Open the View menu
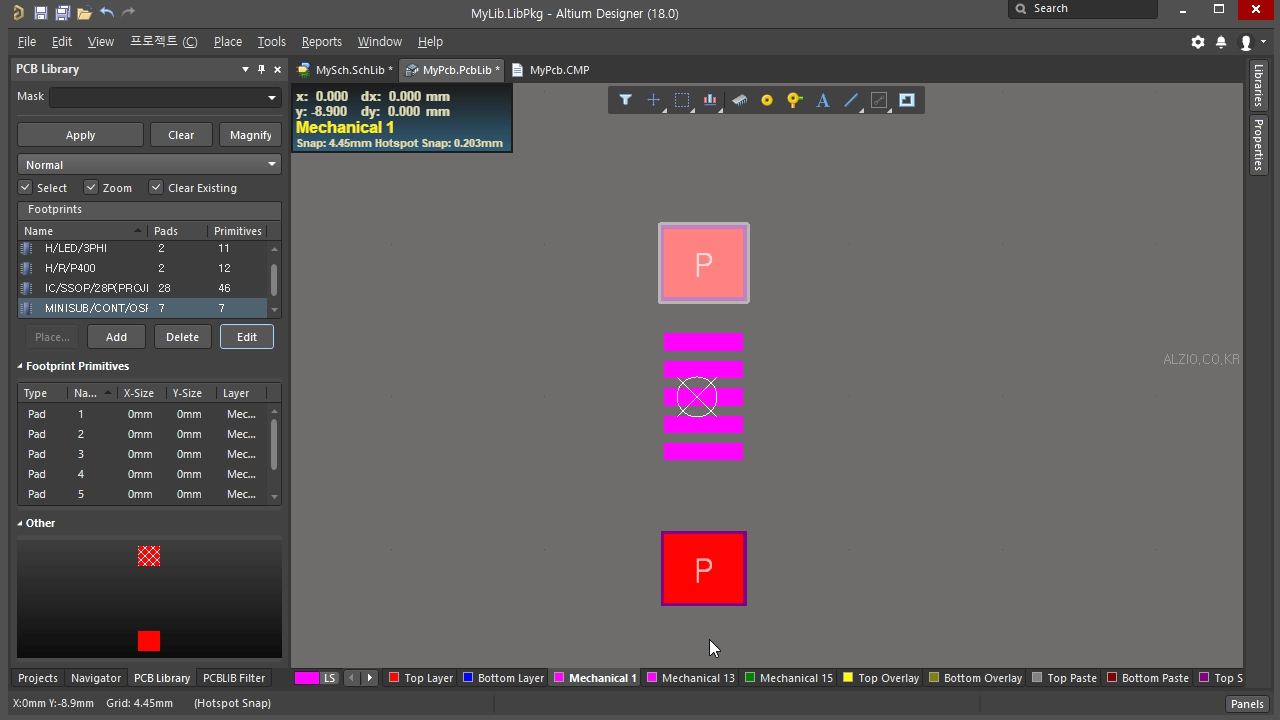The image size is (1280, 720). (x=101, y=42)
